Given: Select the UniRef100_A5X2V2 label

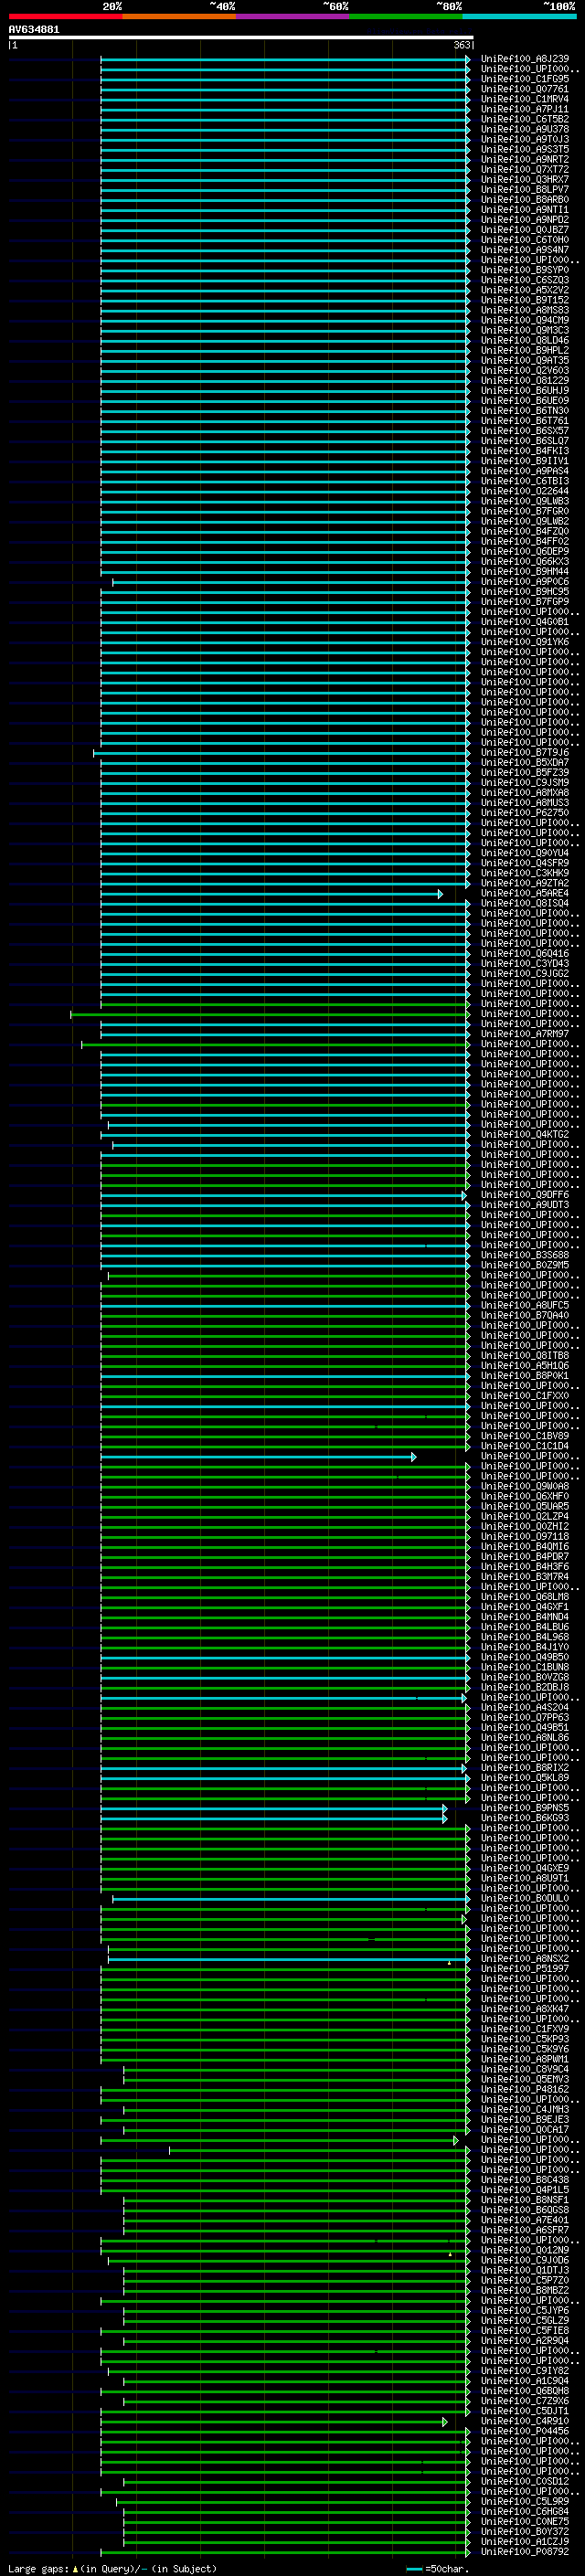Looking at the screenshot, I should tap(524, 290).
